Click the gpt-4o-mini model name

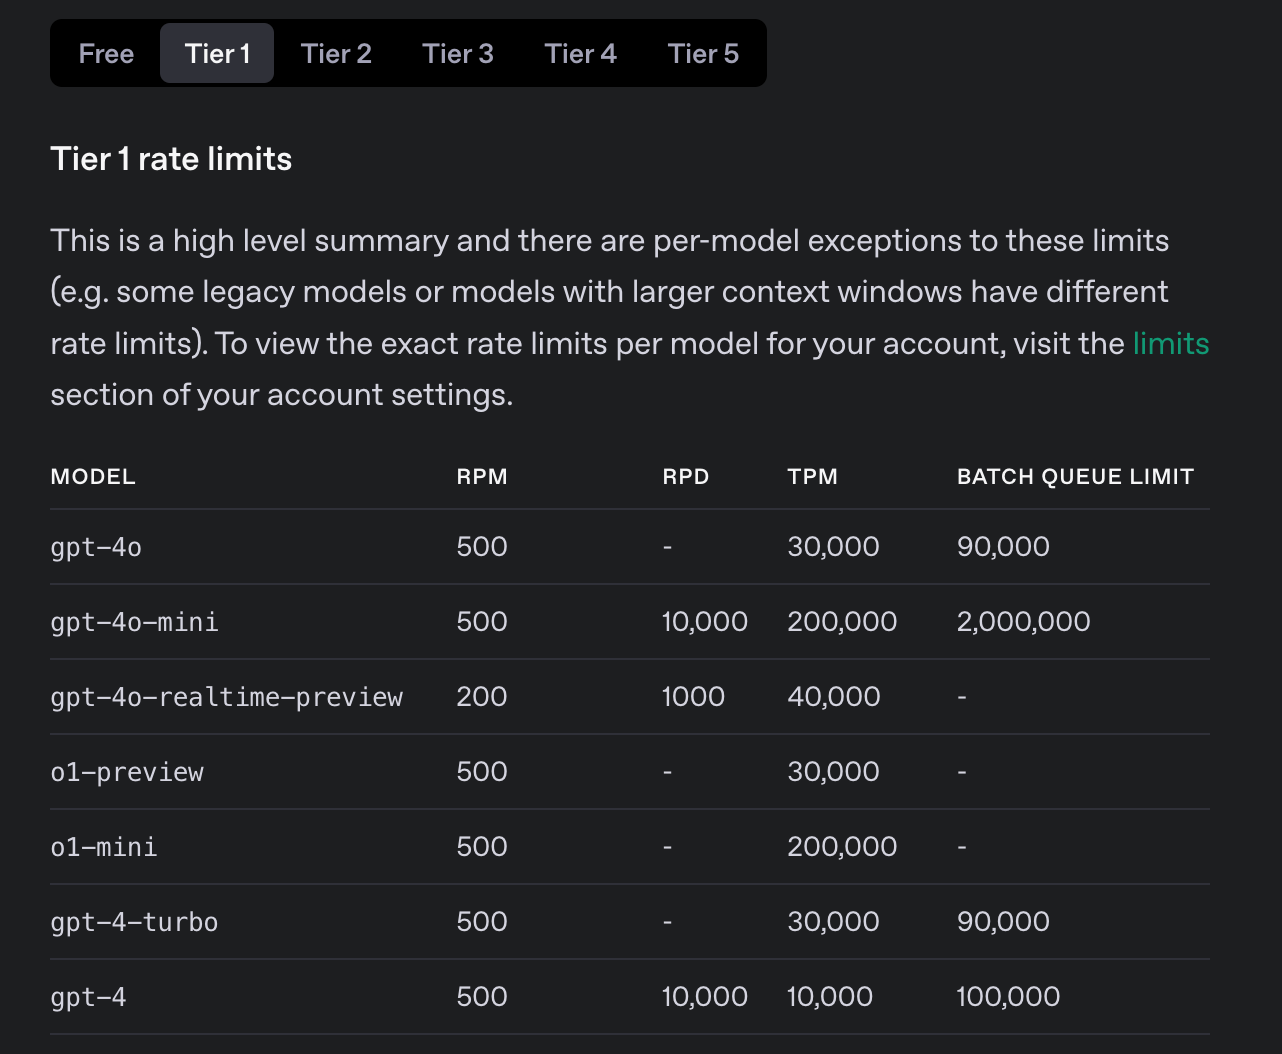(x=134, y=622)
